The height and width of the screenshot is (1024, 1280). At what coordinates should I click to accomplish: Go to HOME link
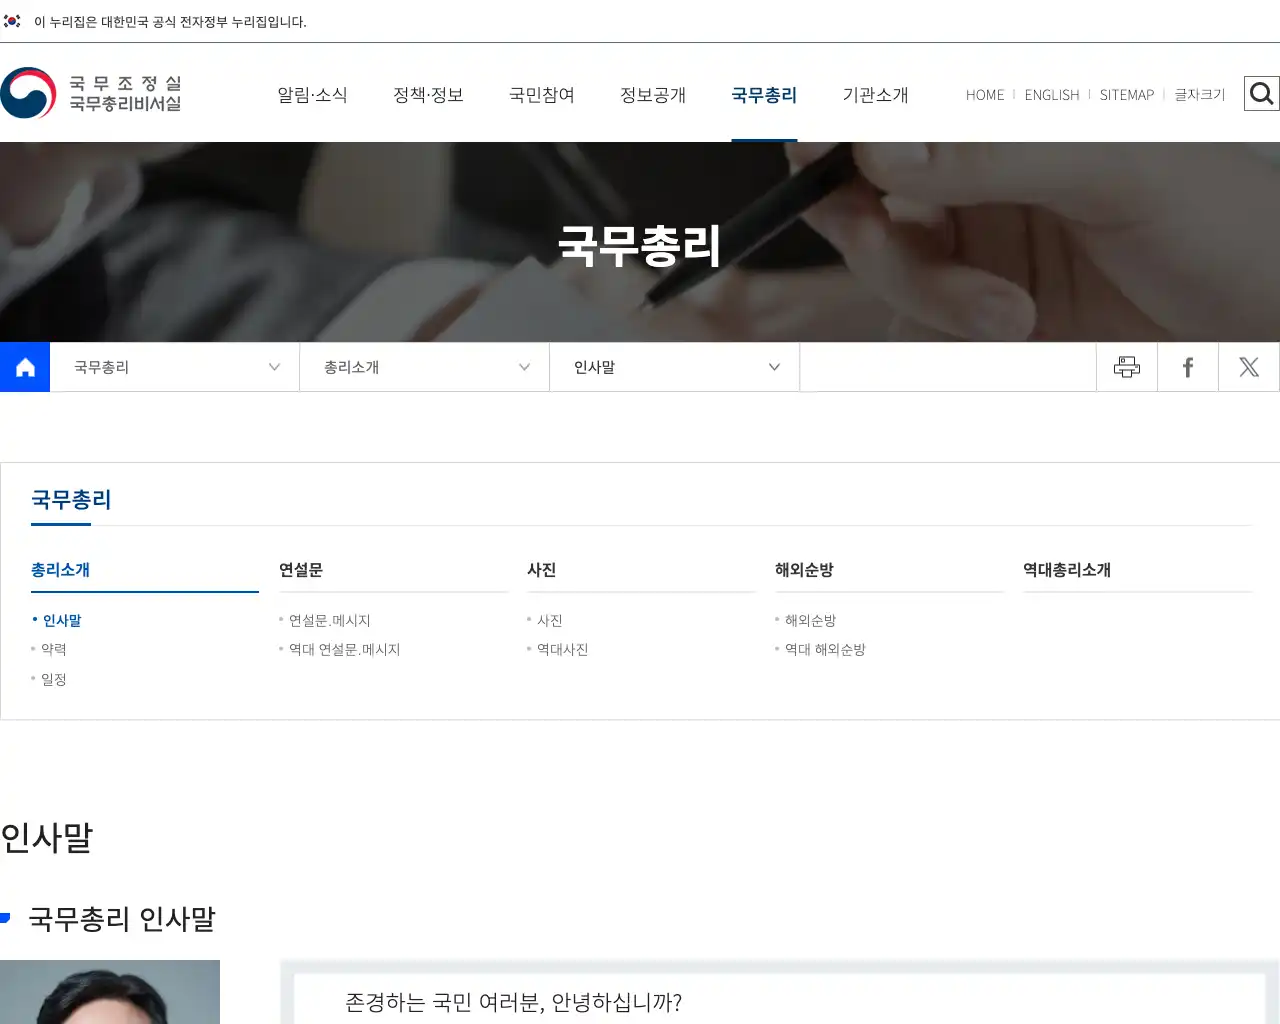(985, 95)
